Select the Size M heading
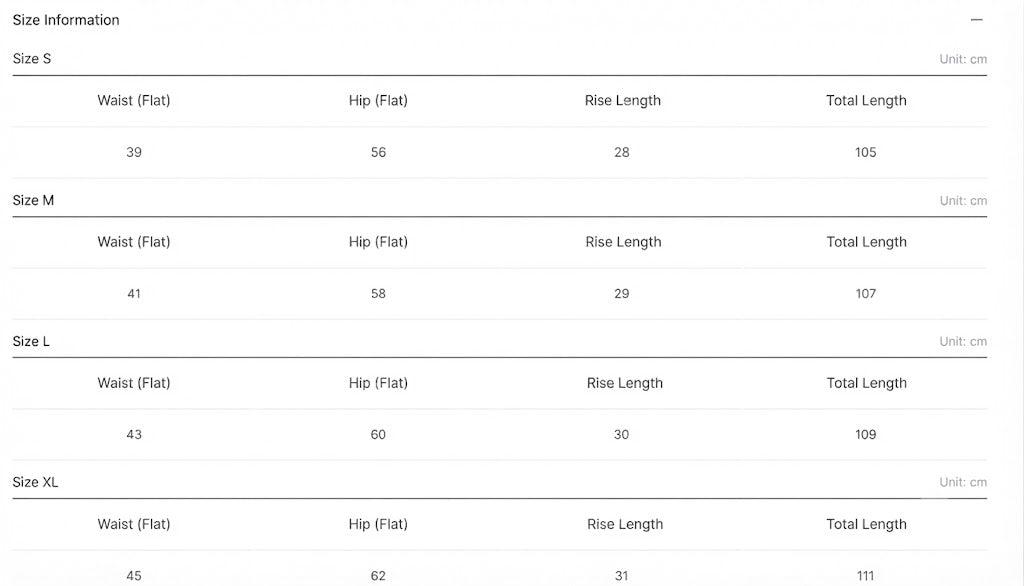The height and width of the screenshot is (586, 1024). [x=33, y=201]
